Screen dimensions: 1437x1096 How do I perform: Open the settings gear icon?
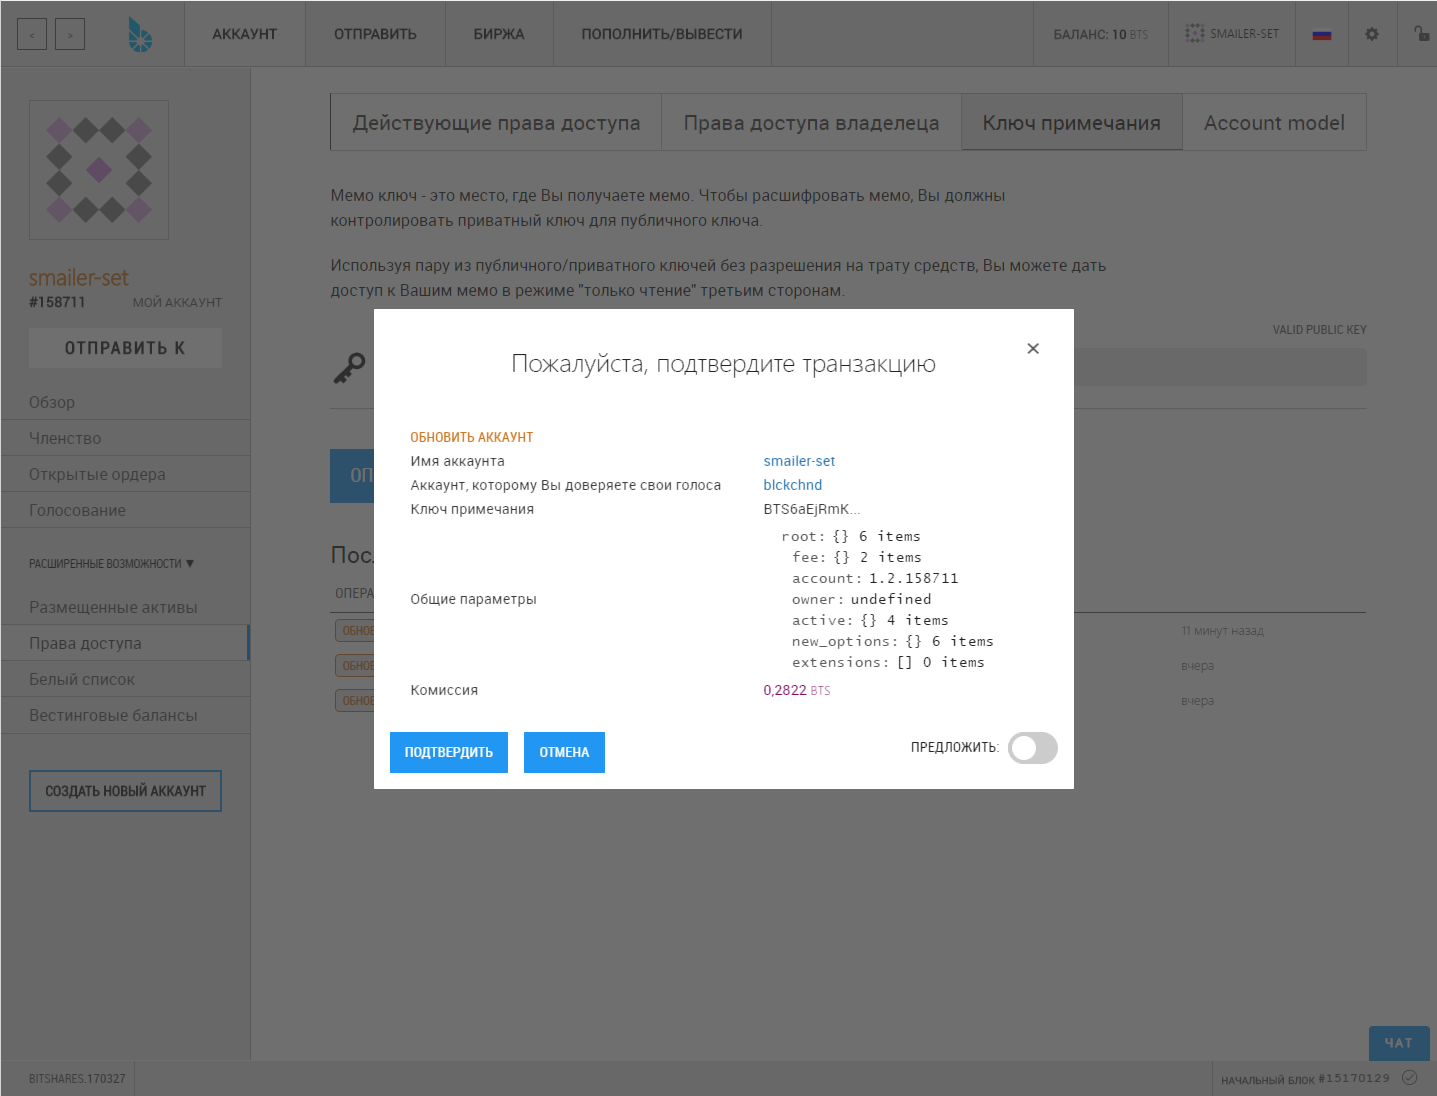click(1372, 34)
